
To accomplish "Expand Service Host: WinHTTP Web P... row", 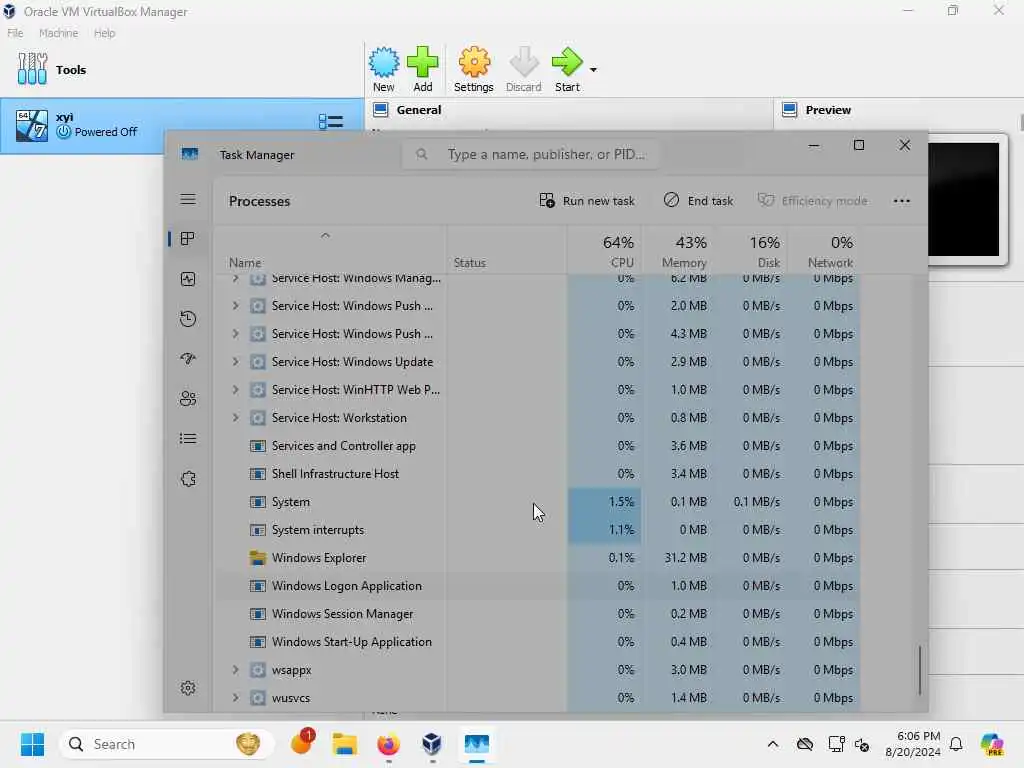I will point(235,389).
